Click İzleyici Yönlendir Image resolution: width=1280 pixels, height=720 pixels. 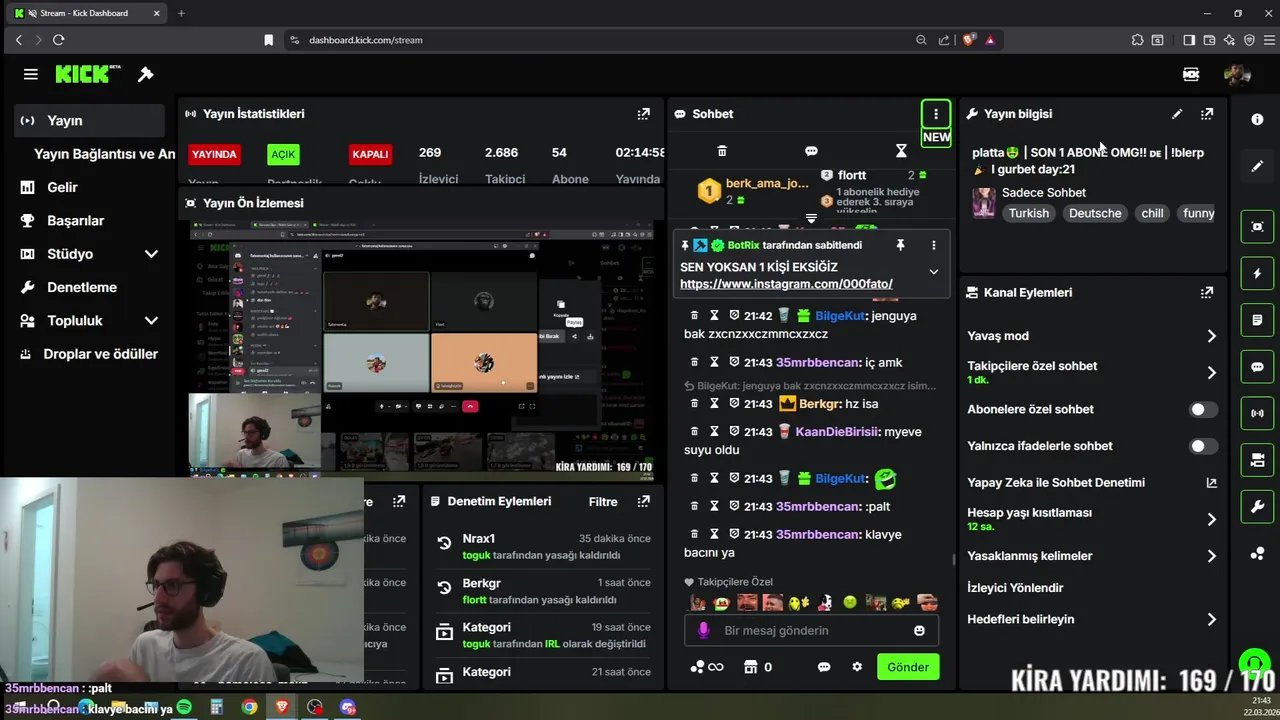tap(1015, 588)
